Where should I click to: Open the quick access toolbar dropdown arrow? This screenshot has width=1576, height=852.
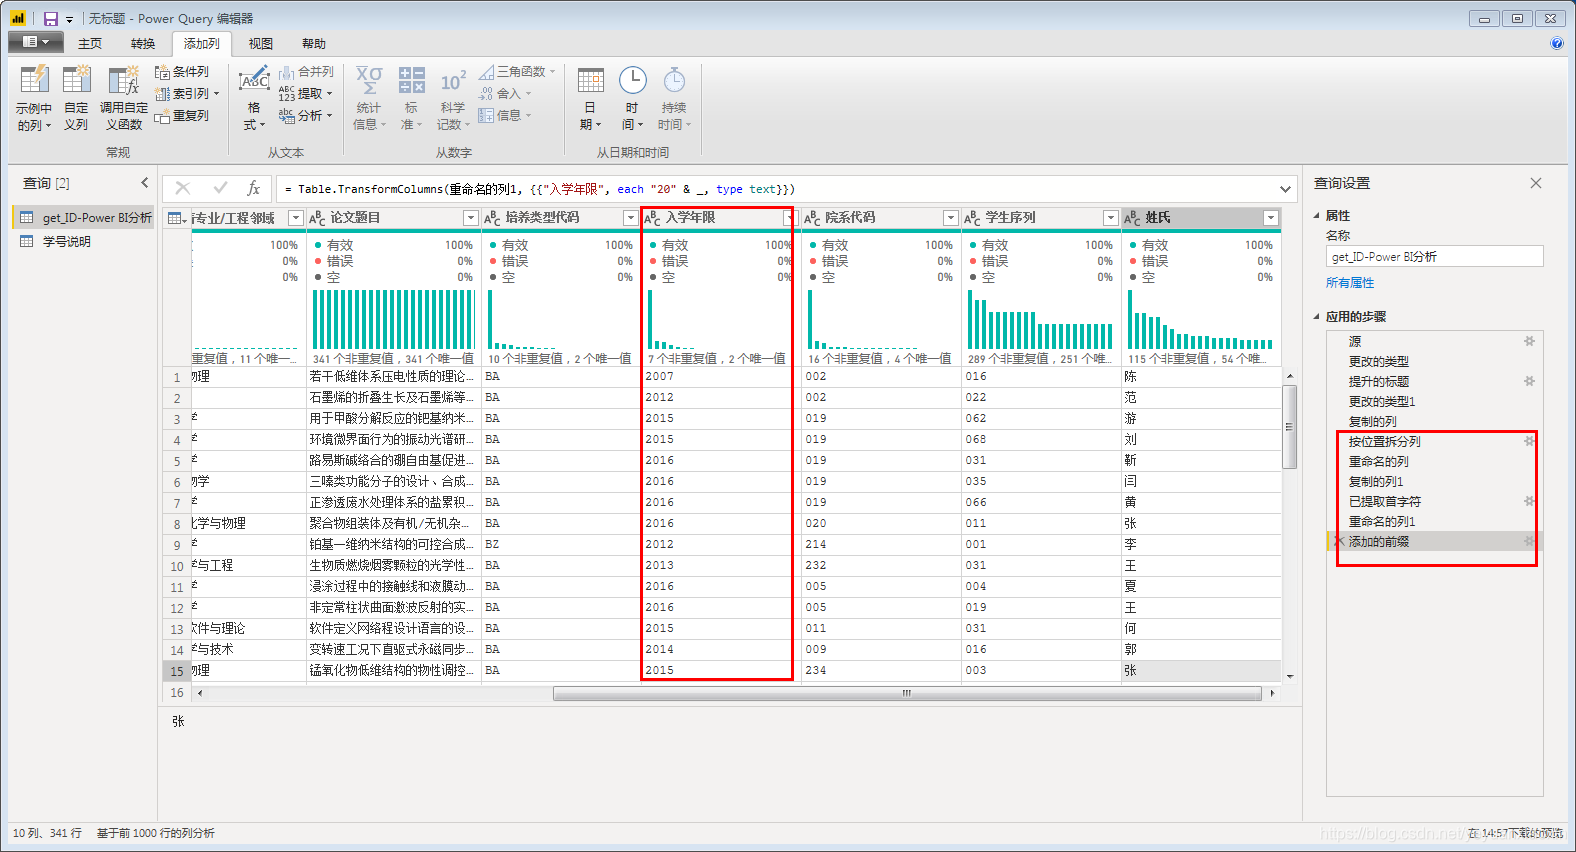coord(69,19)
